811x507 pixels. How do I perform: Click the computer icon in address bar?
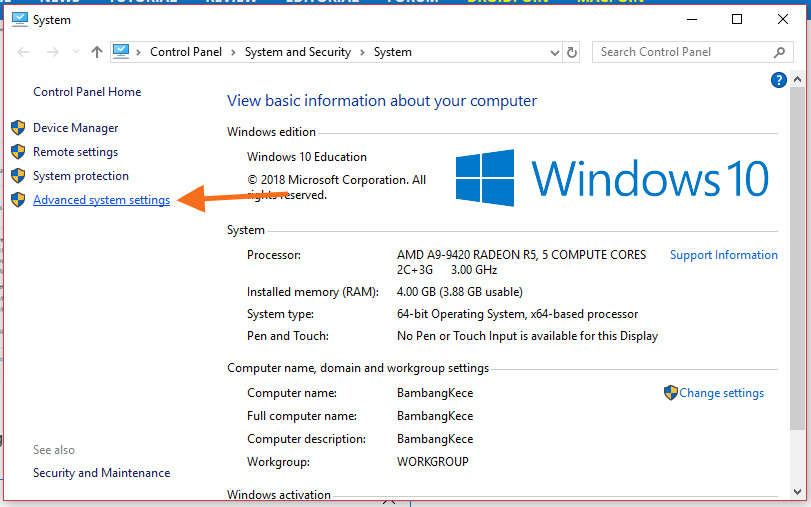coord(121,52)
